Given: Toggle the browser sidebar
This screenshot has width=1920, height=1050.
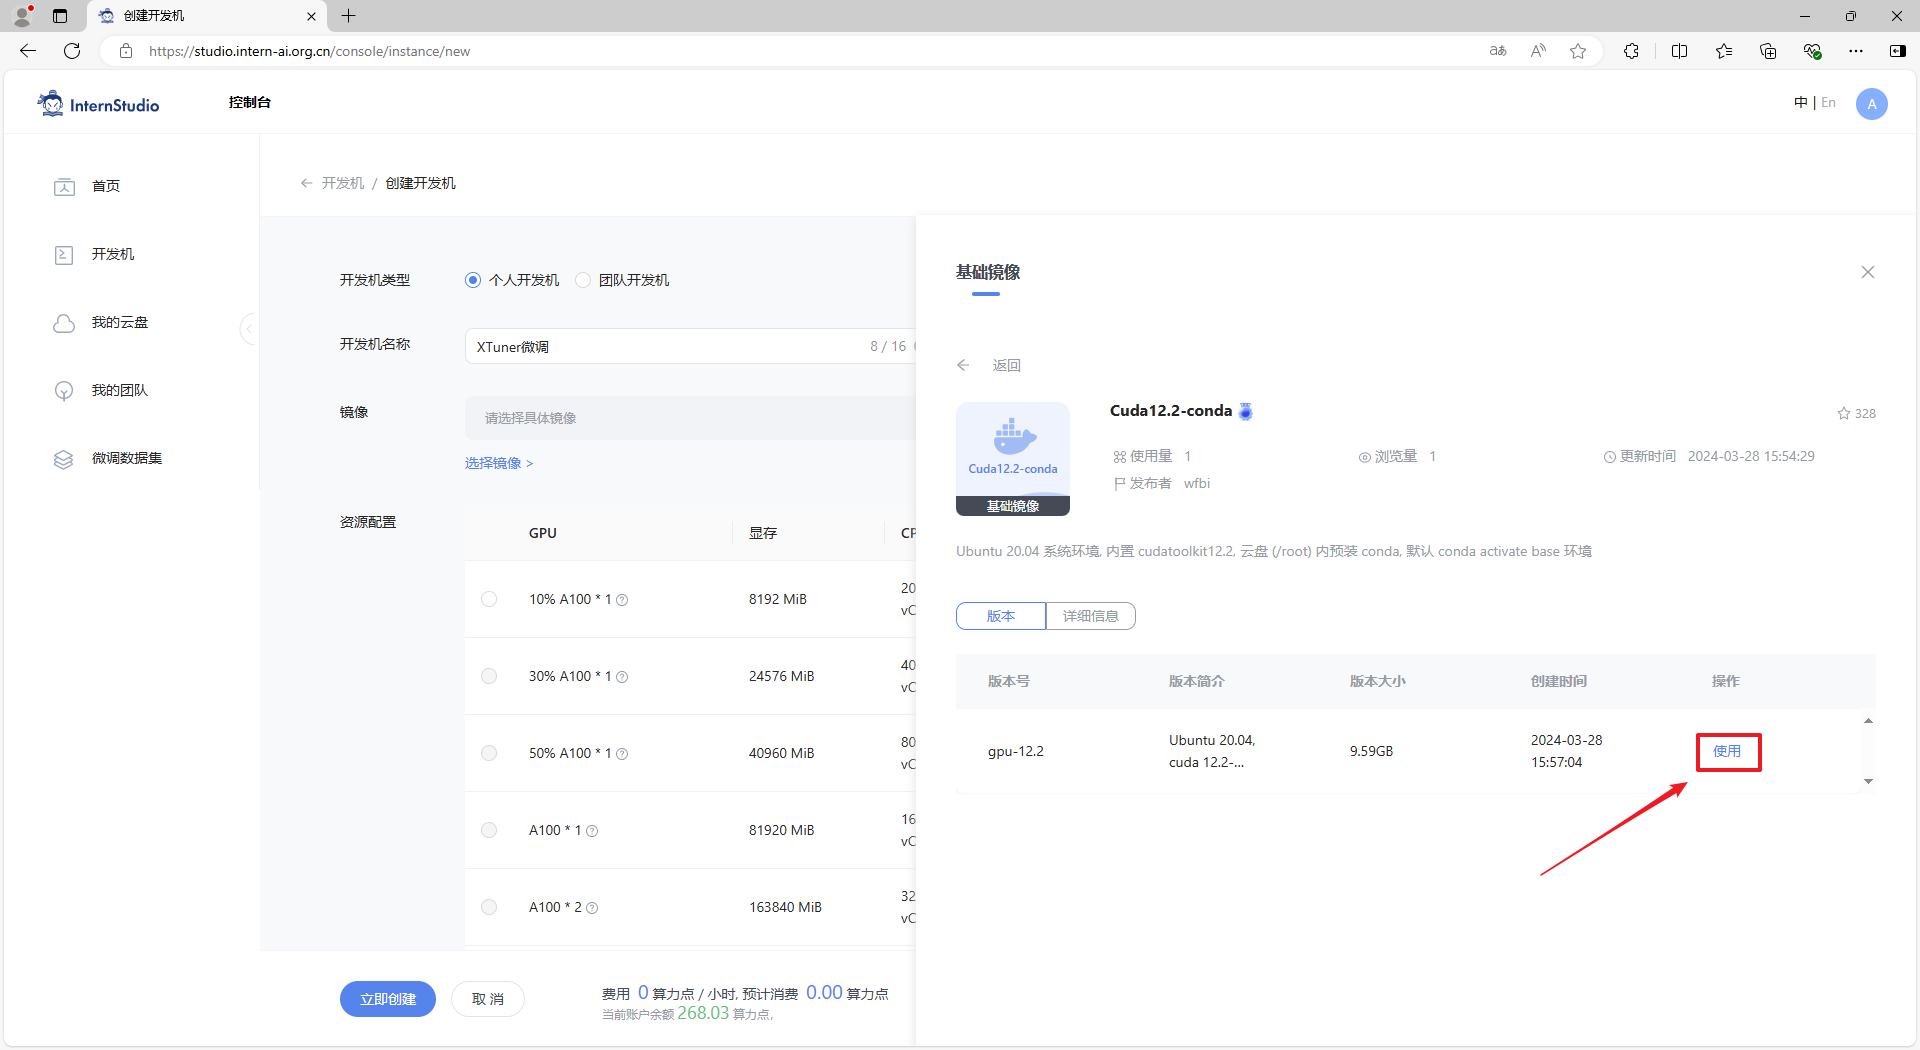Looking at the screenshot, I should 1898,51.
